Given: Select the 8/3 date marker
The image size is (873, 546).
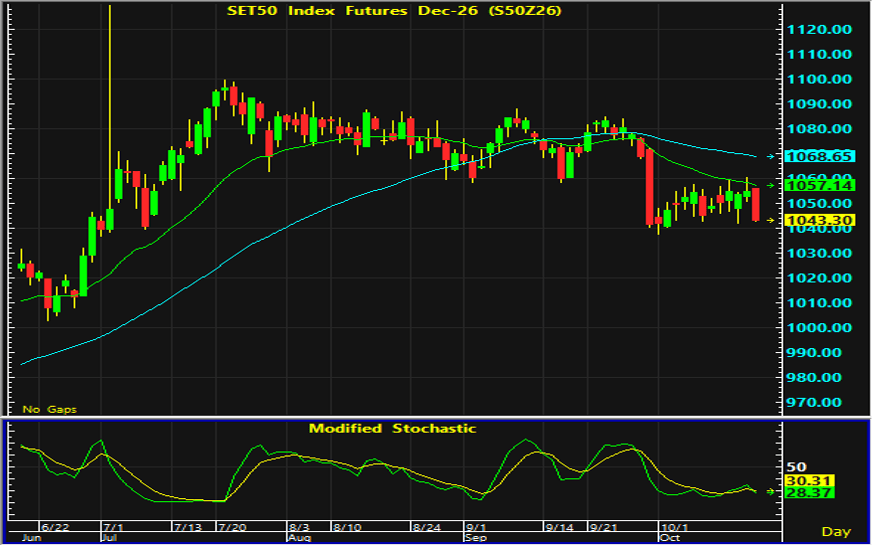Looking at the screenshot, I should point(299,527).
